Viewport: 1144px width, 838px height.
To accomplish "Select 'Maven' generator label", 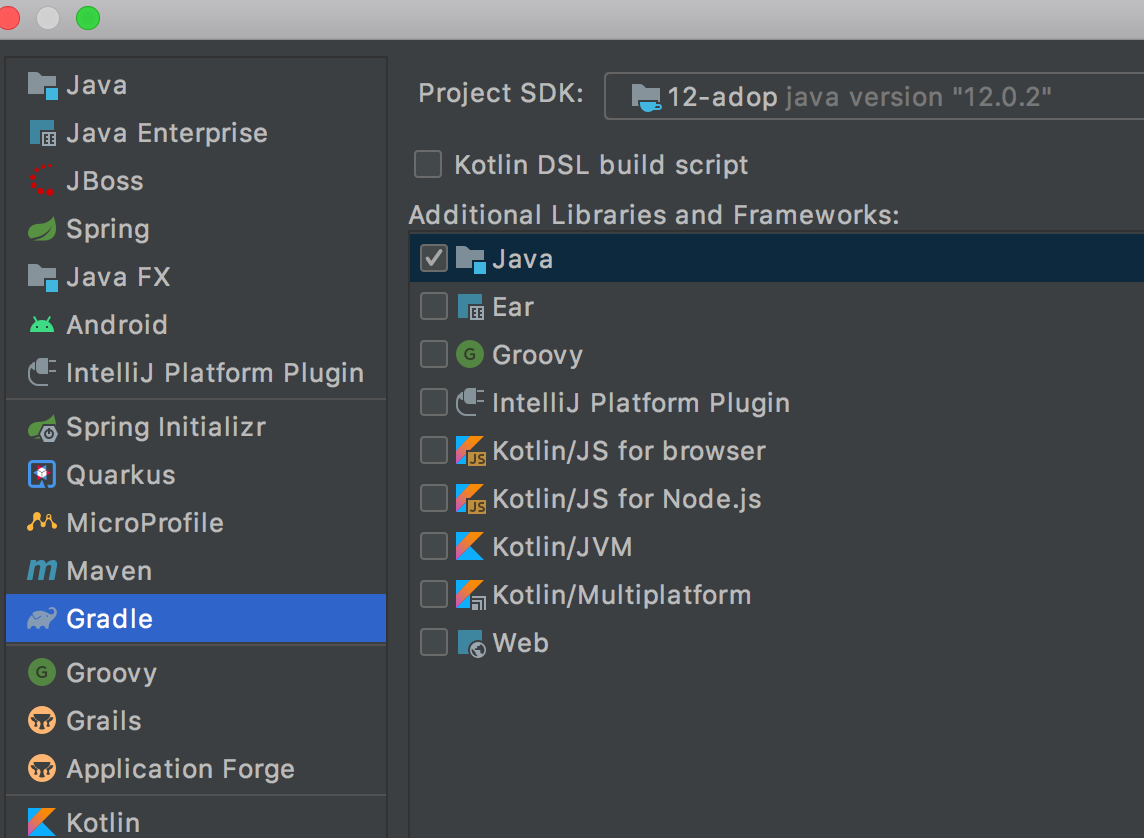I will pos(109,571).
